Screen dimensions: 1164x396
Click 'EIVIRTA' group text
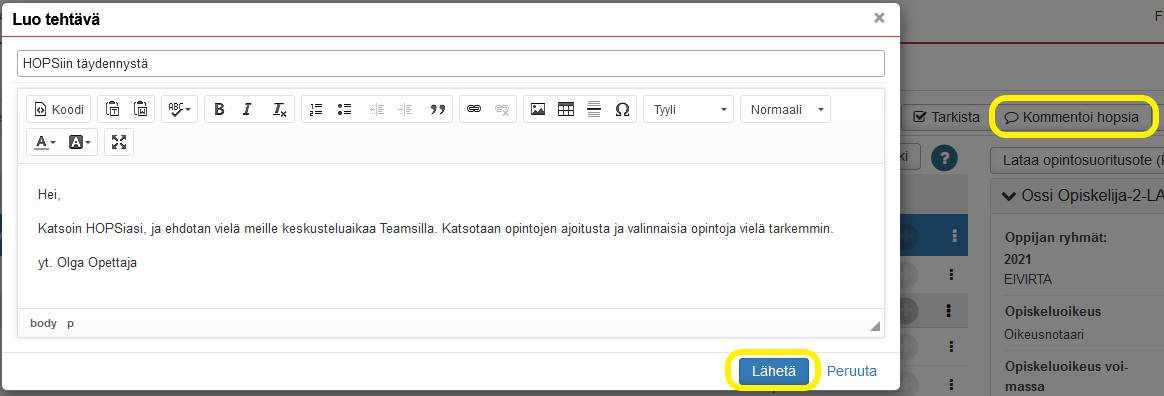(x=1028, y=279)
